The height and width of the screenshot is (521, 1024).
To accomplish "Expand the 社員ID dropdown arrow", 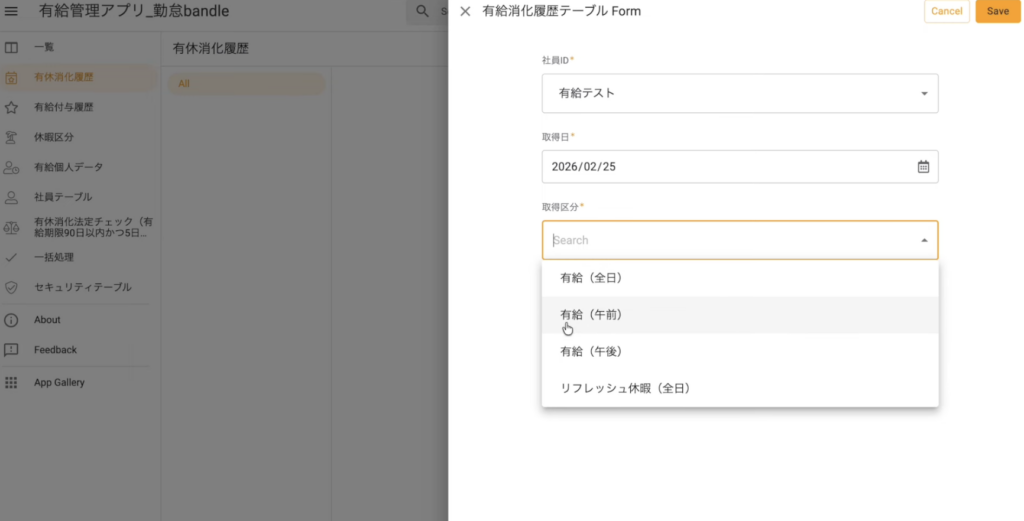I will click(x=923, y=94).
